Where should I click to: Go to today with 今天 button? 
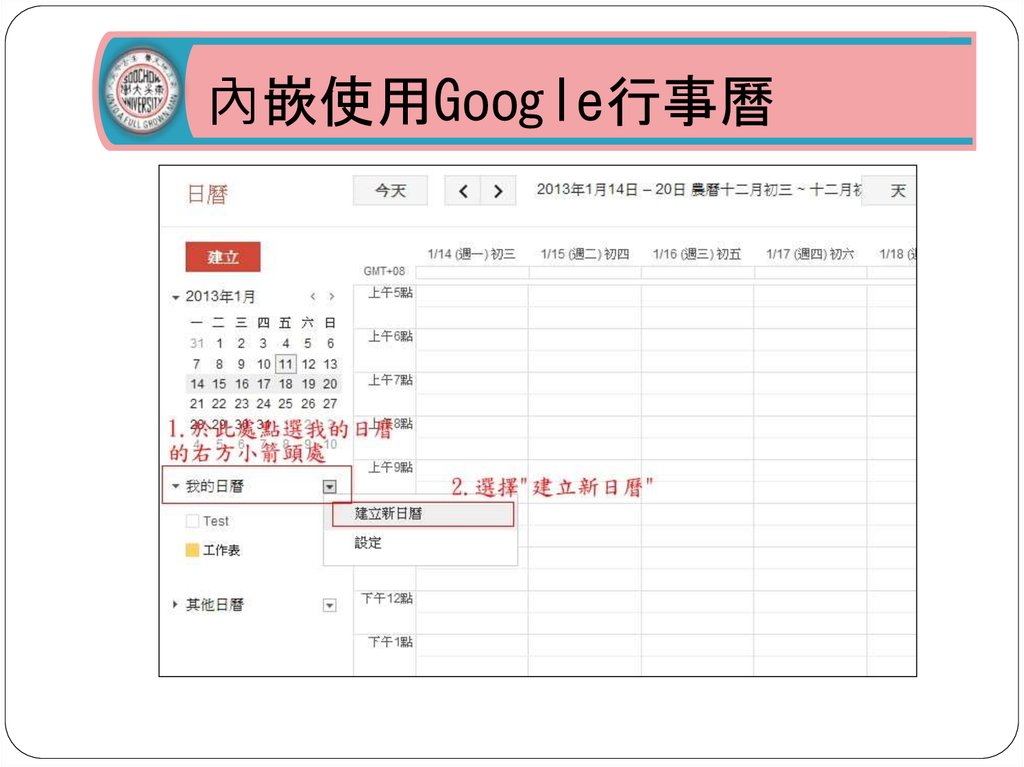[x=391, y=191]
